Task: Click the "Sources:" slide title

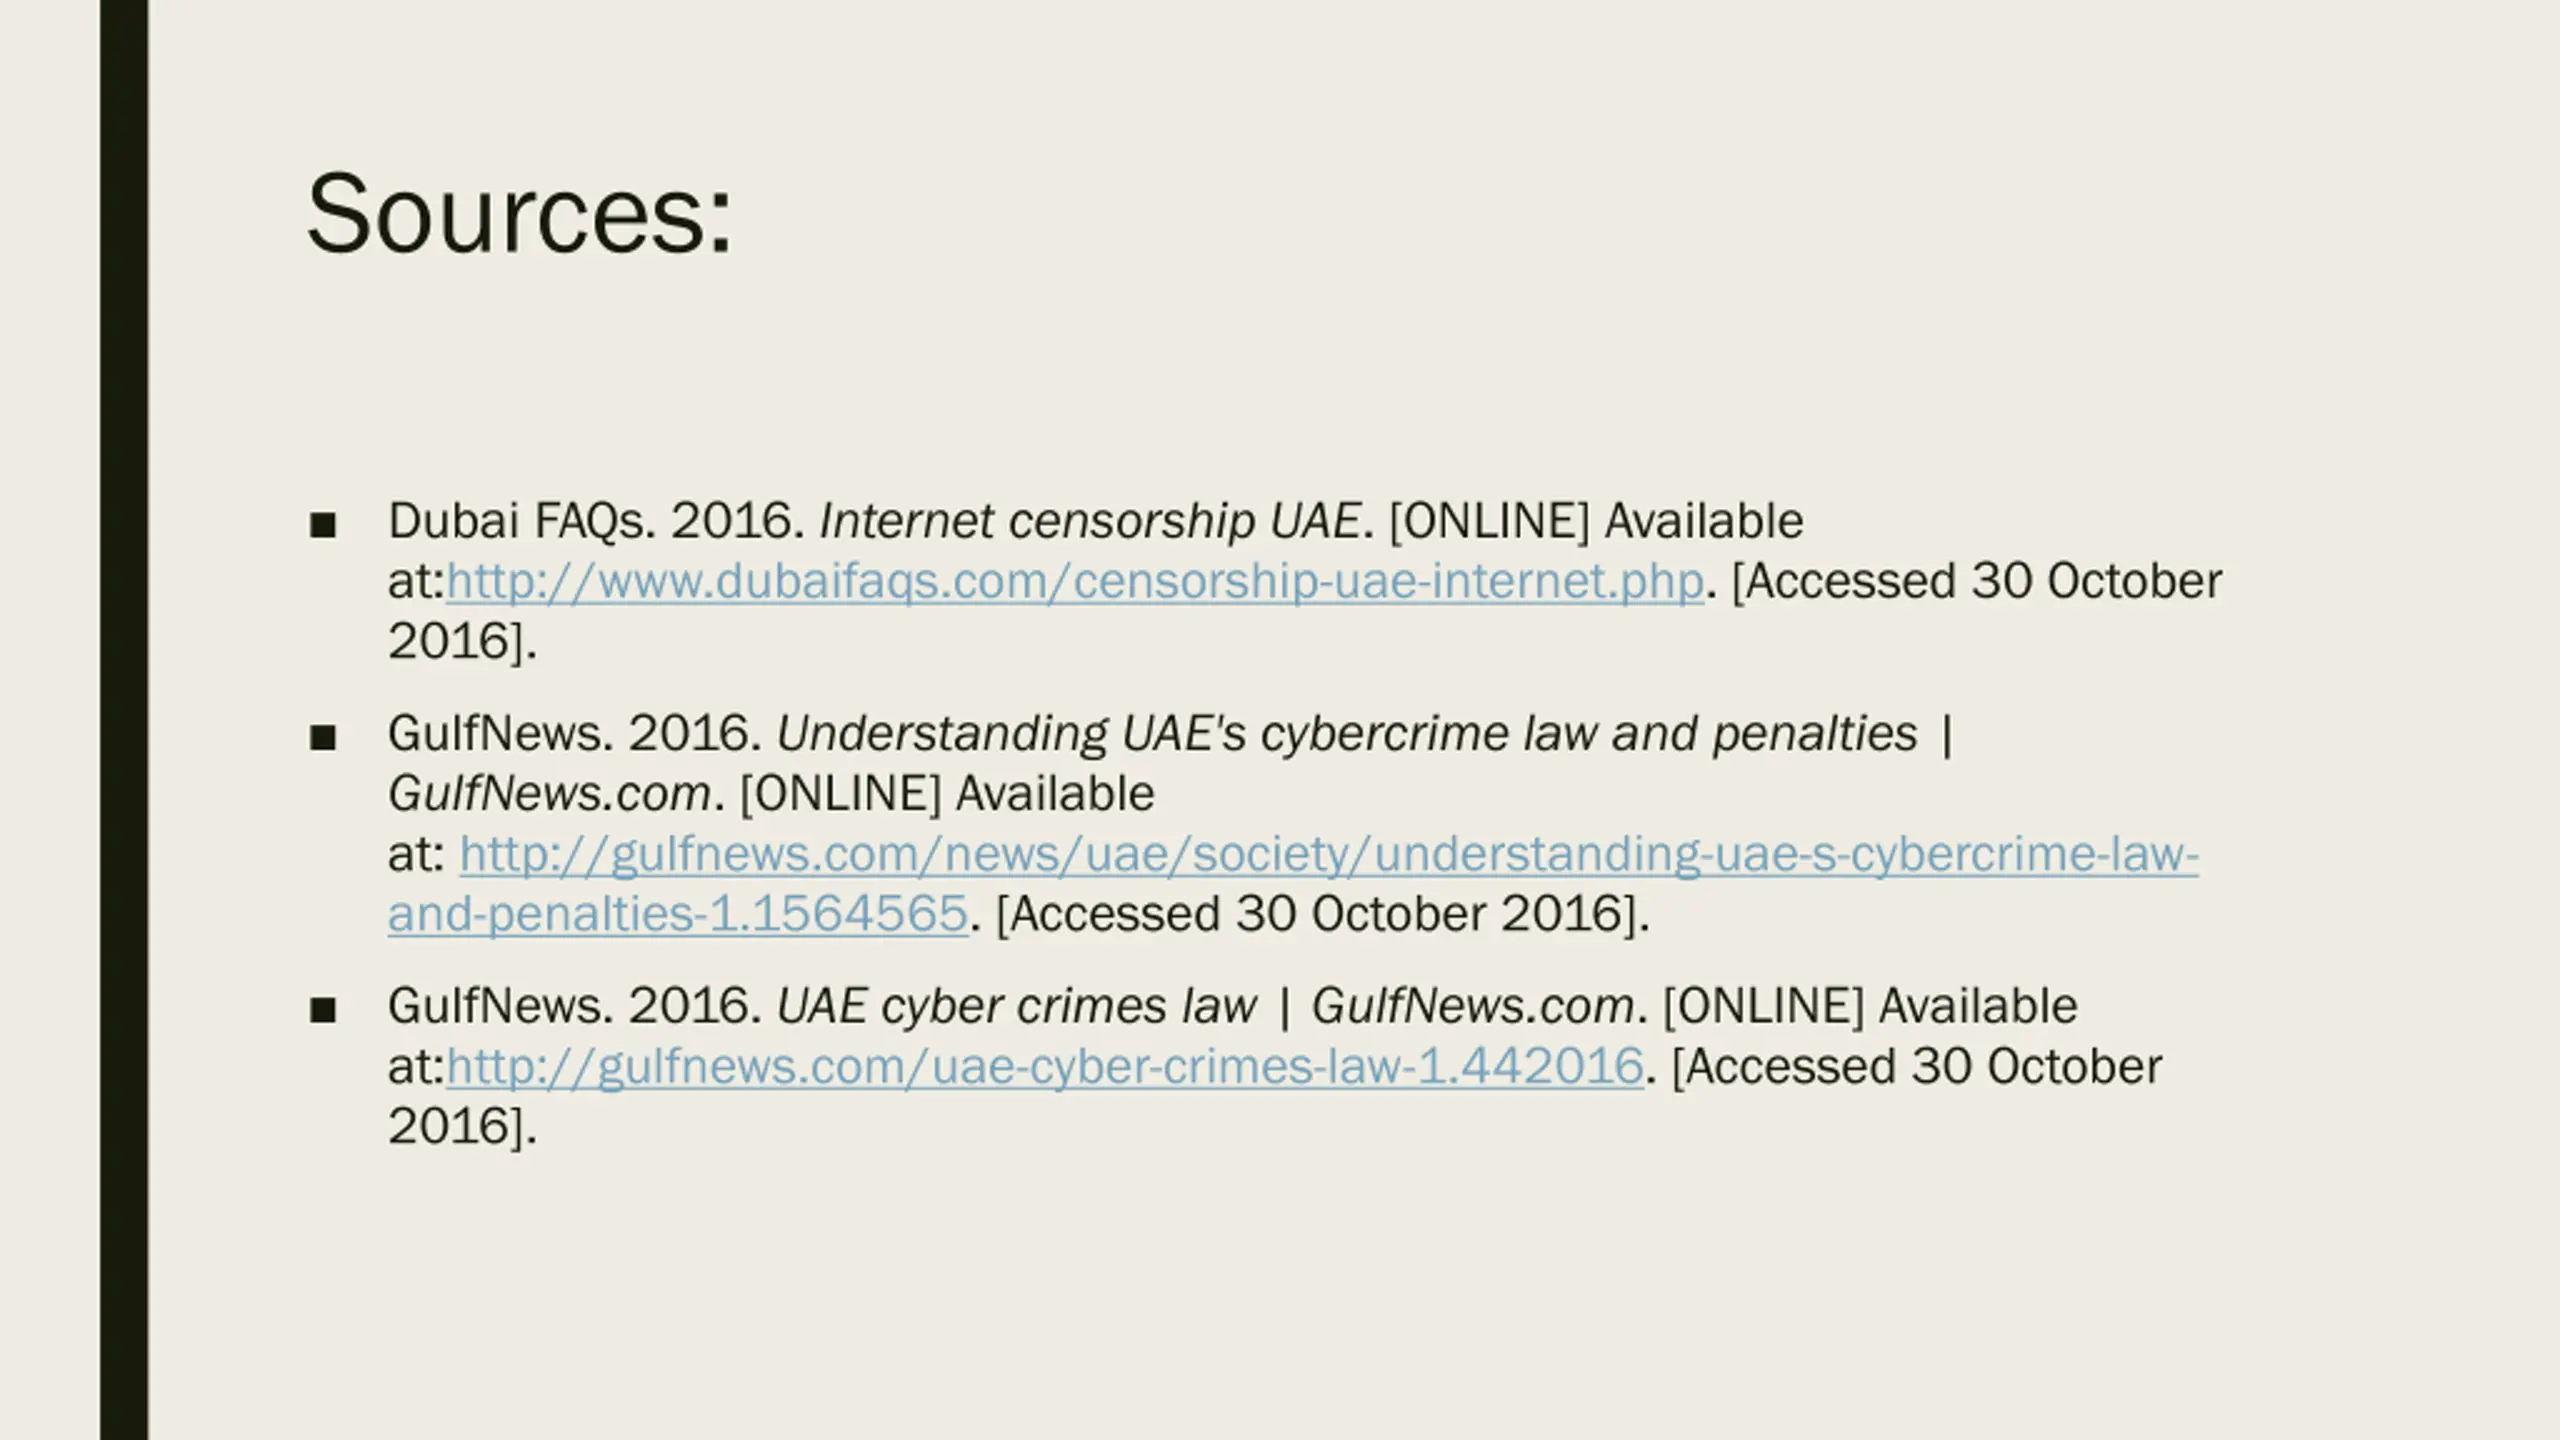Action: point(519,213)
